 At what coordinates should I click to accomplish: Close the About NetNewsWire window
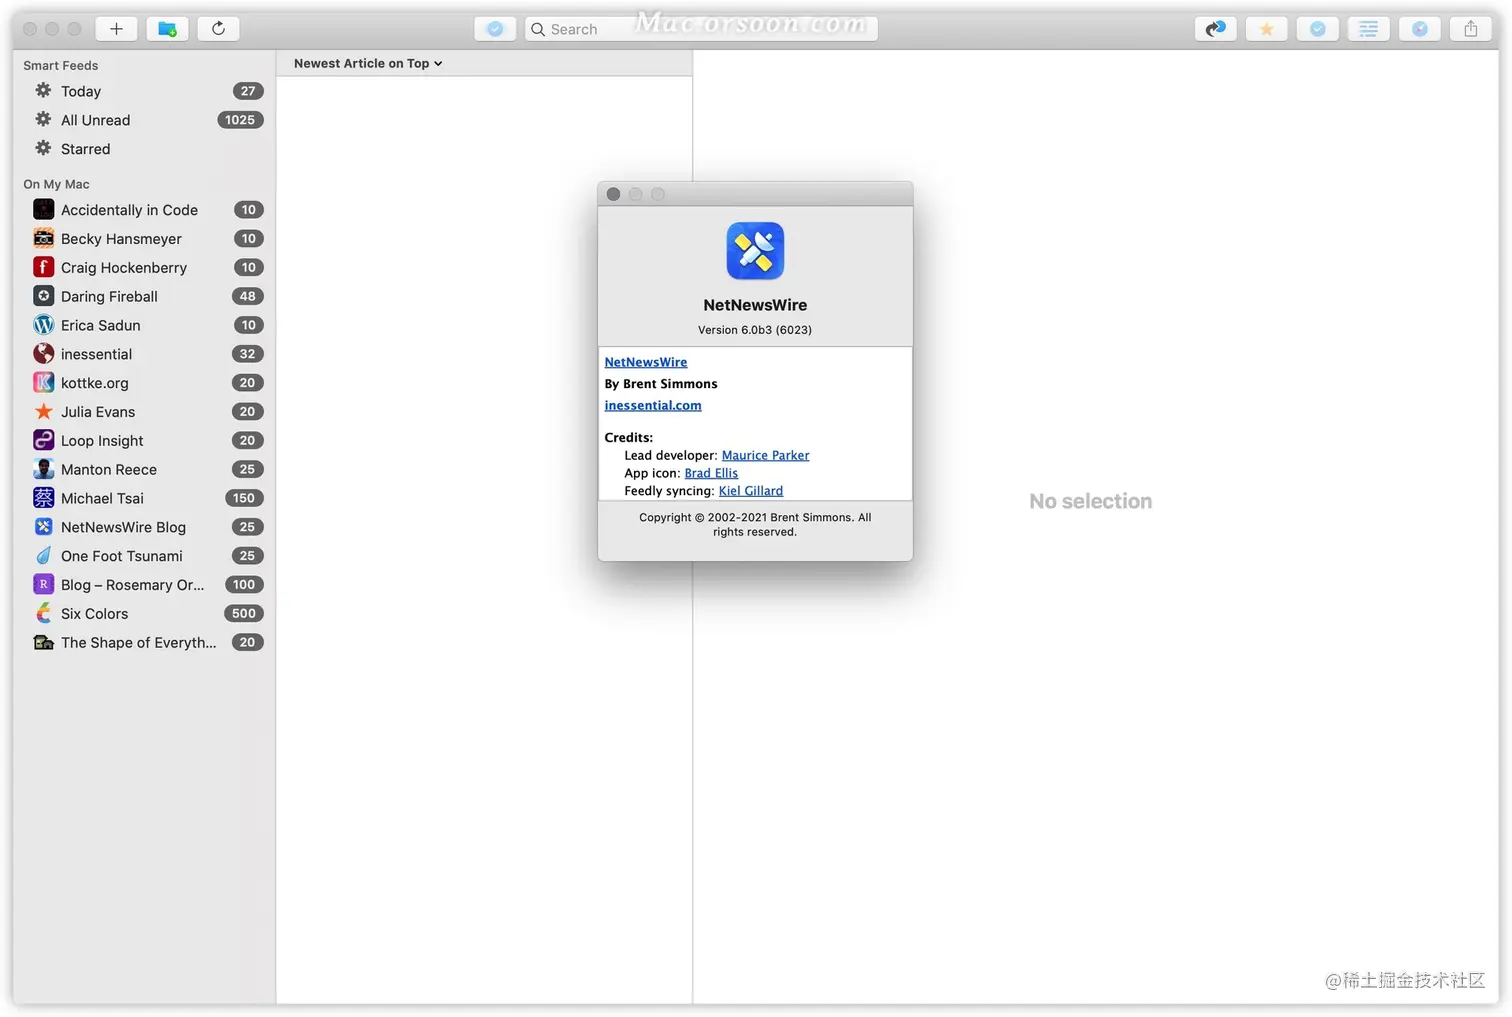(x=613, y=194)
